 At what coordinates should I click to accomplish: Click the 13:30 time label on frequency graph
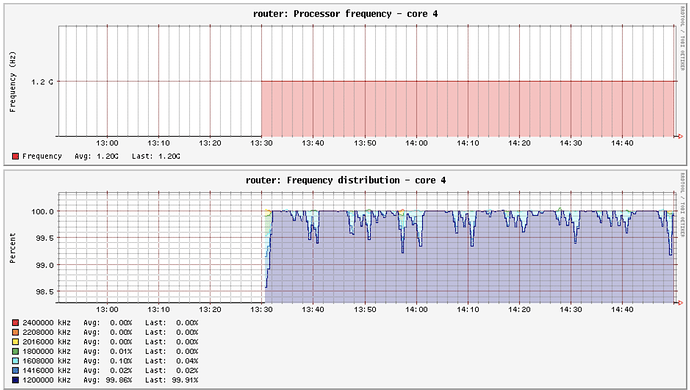tap(261, 143)
